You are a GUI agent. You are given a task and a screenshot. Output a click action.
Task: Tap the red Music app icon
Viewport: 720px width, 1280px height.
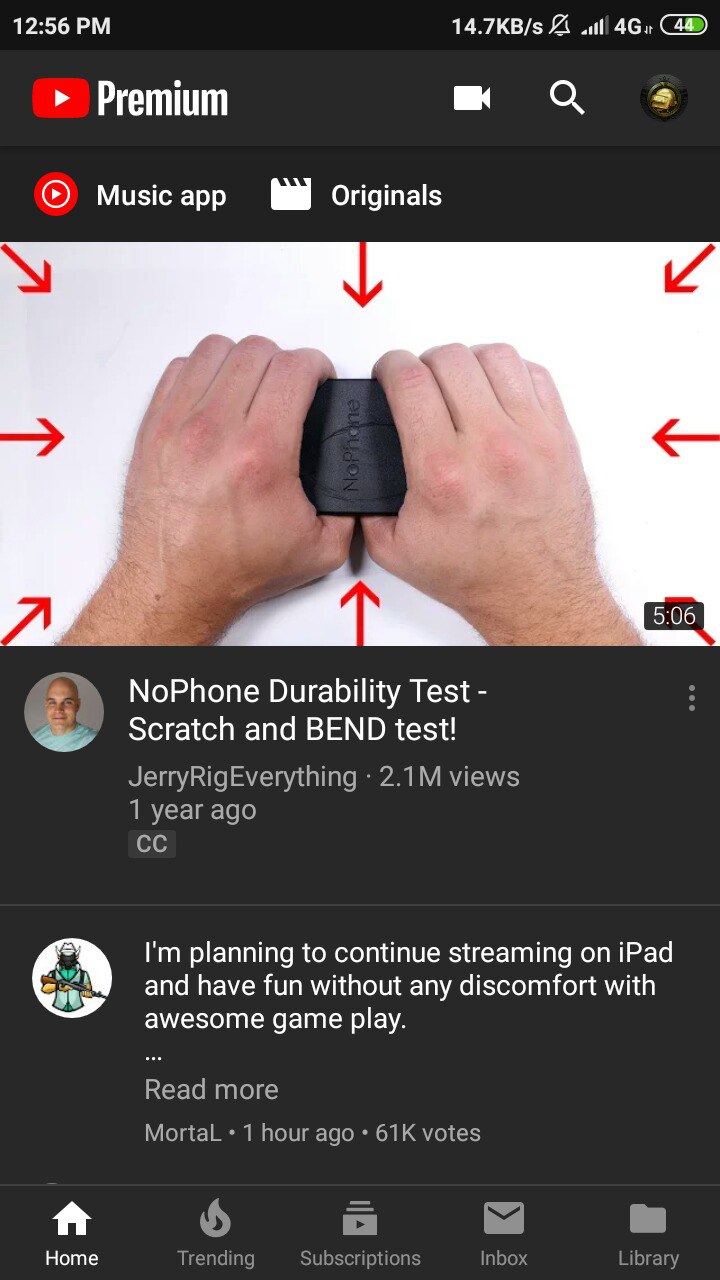[x=55, y=194]
